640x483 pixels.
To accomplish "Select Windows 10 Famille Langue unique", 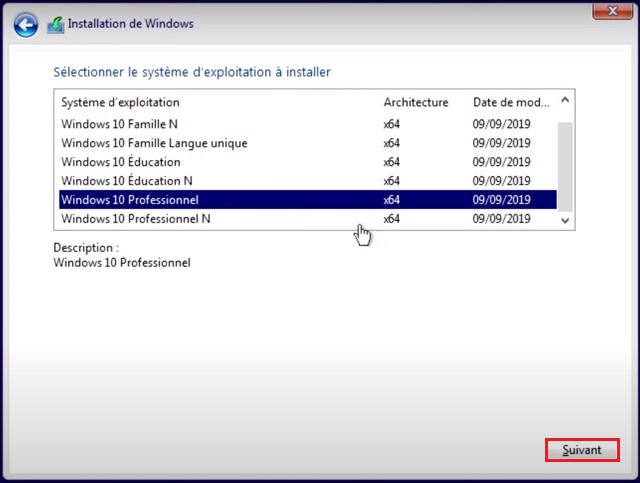I will pyautogui.click(x=308, y=143).
